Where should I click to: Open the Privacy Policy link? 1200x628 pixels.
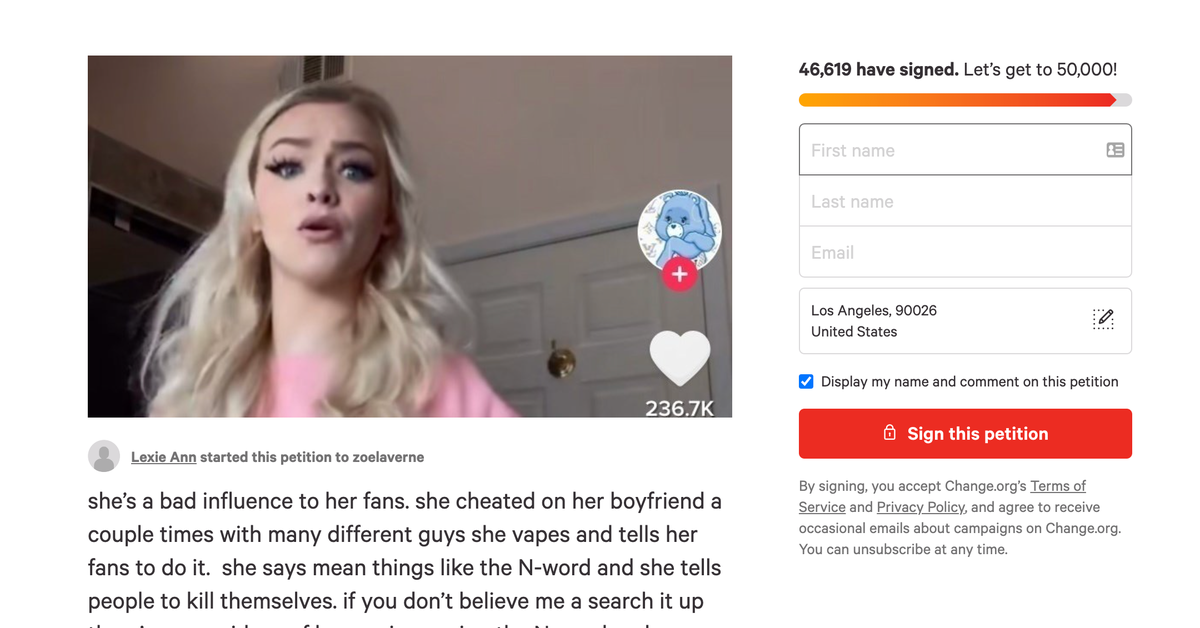tap(921, 507)
